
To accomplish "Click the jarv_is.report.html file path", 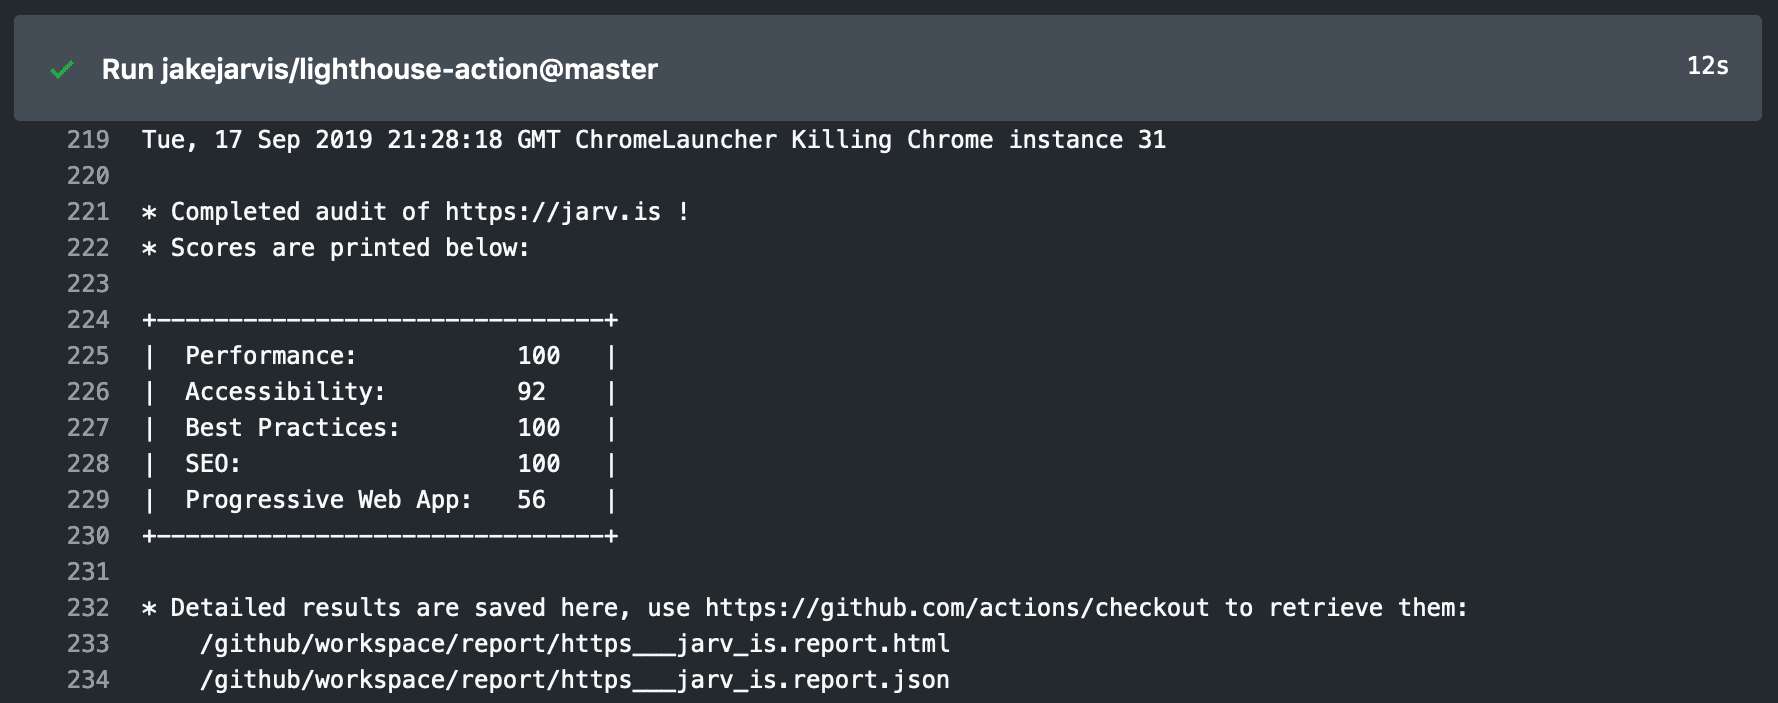I will pyautogui.click(x=575, y=644).
